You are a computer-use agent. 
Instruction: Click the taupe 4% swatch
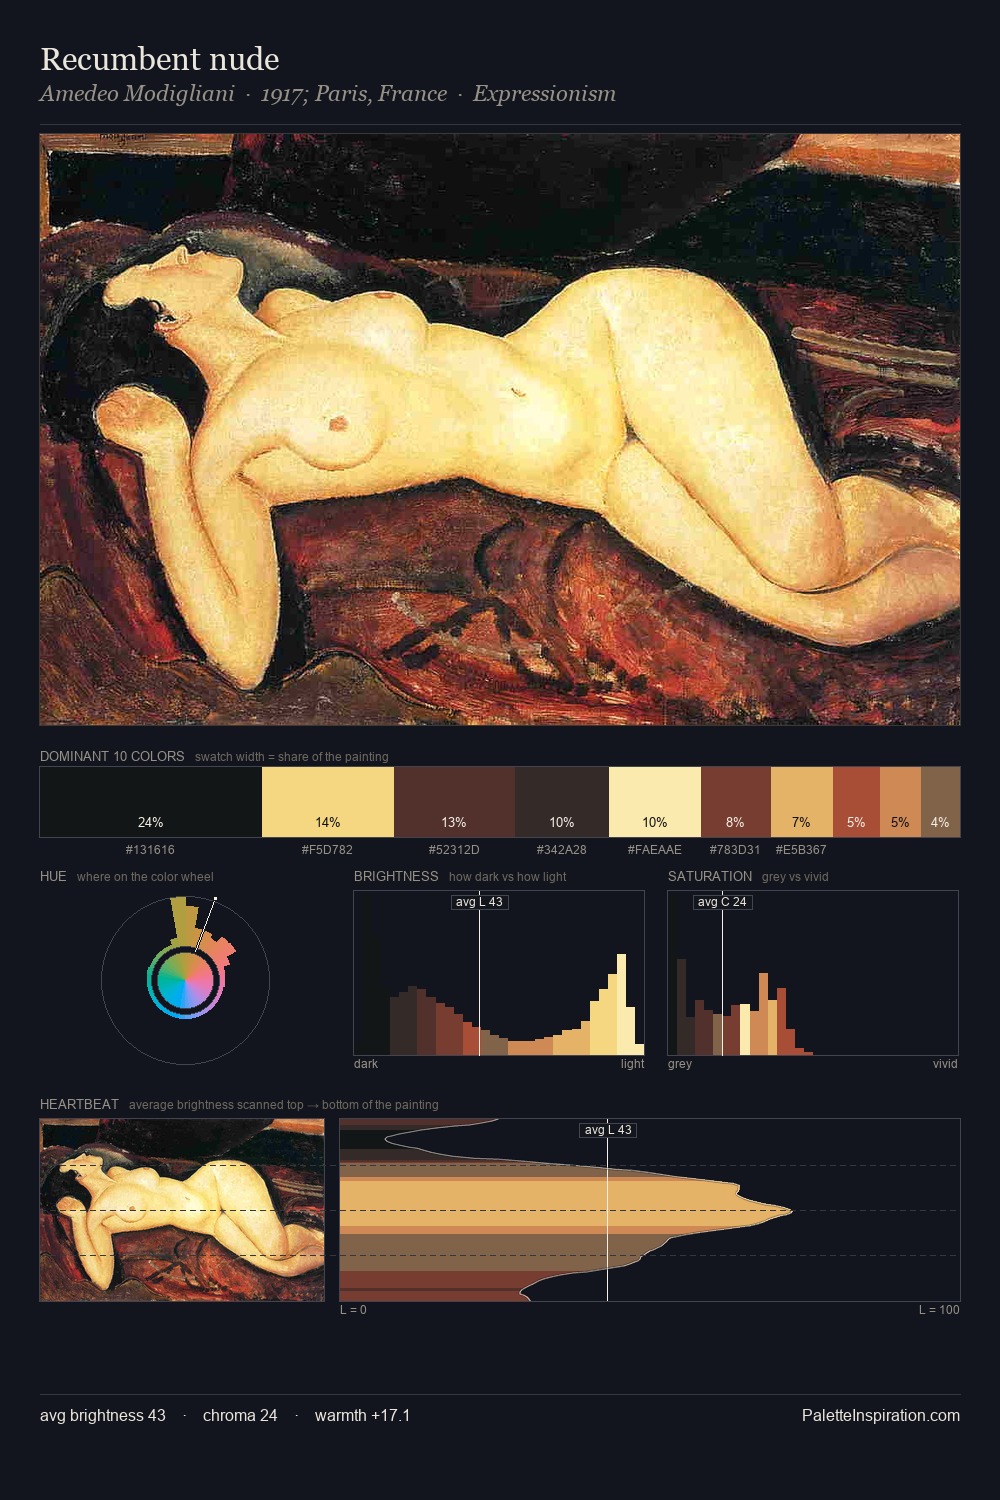click(940, 802)
